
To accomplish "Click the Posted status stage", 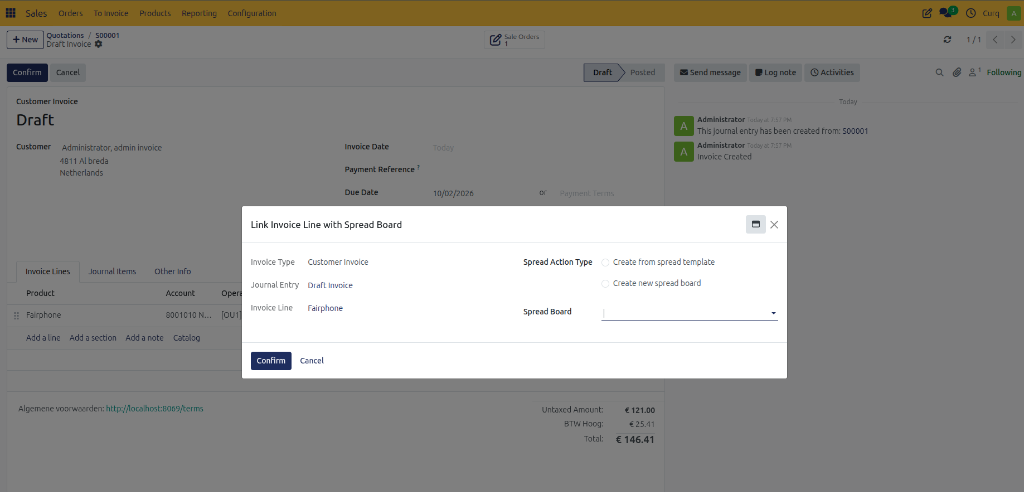I will (x=642, y=73).
